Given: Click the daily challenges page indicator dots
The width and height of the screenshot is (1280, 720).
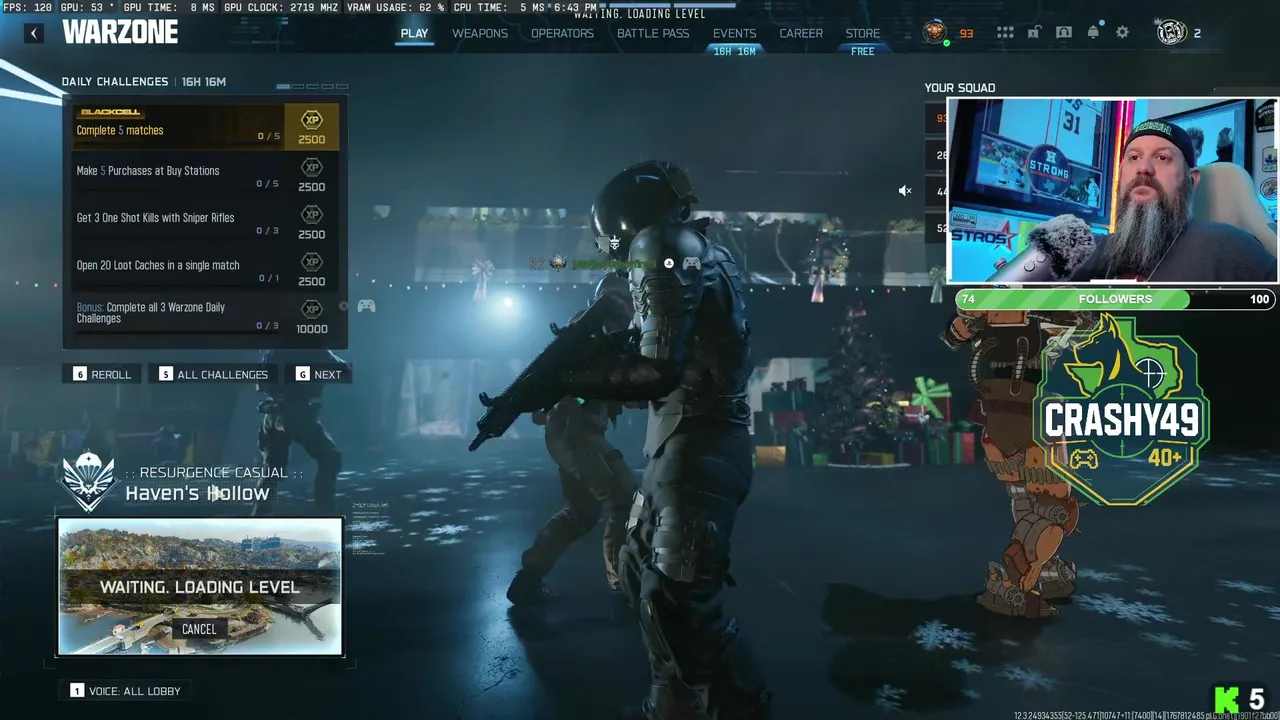Looking at the screenshot, I should coord(312,87).
